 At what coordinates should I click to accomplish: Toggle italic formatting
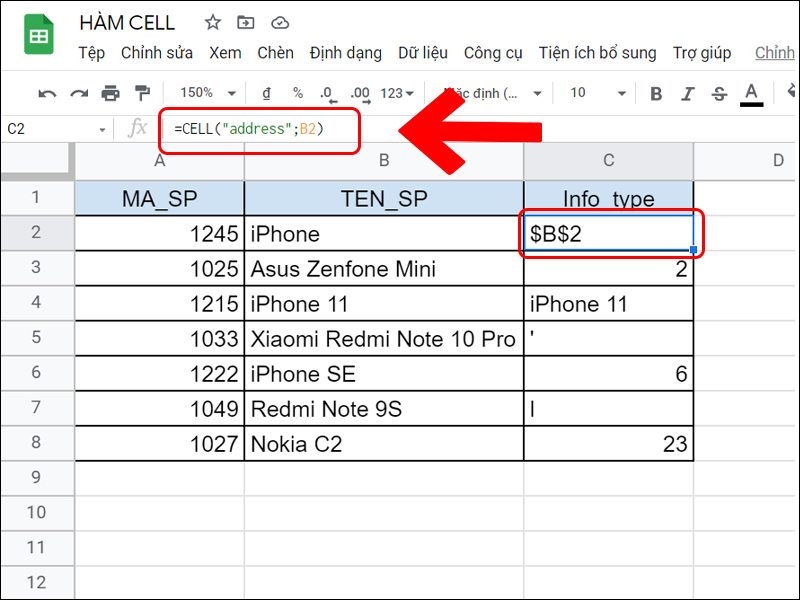(x=689, y=92)
